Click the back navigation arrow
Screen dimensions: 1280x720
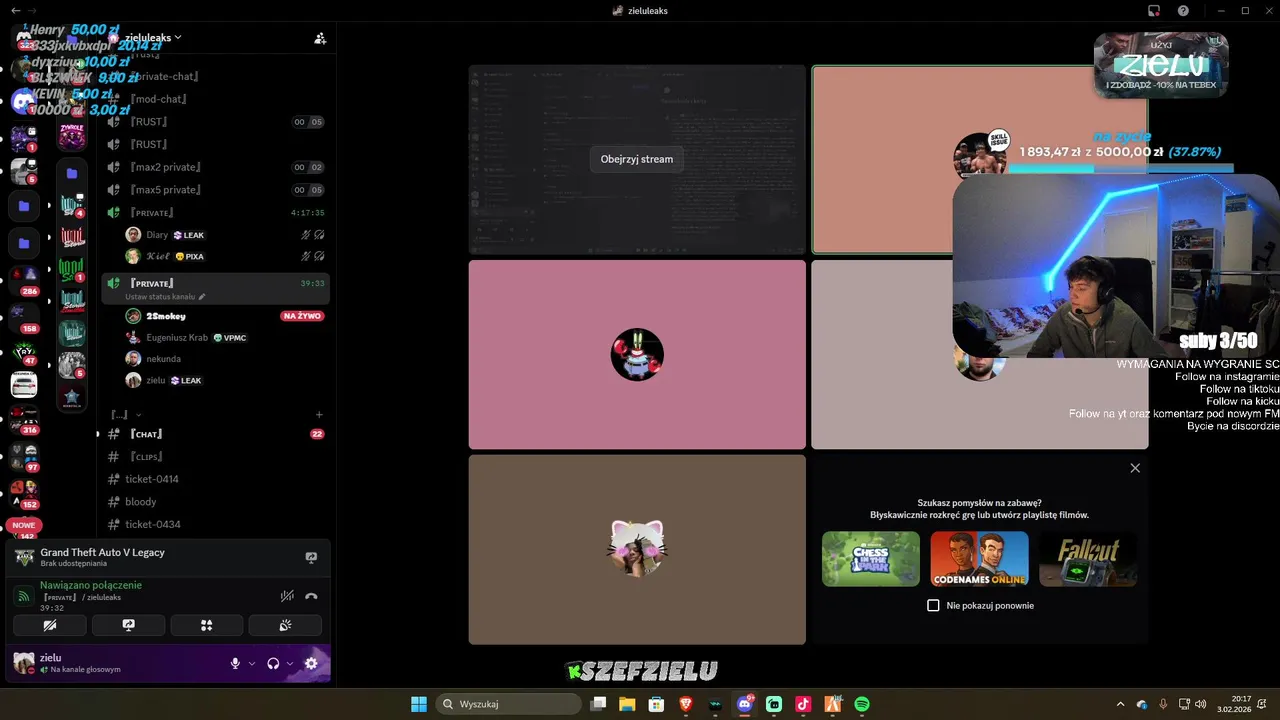[16, 10]
